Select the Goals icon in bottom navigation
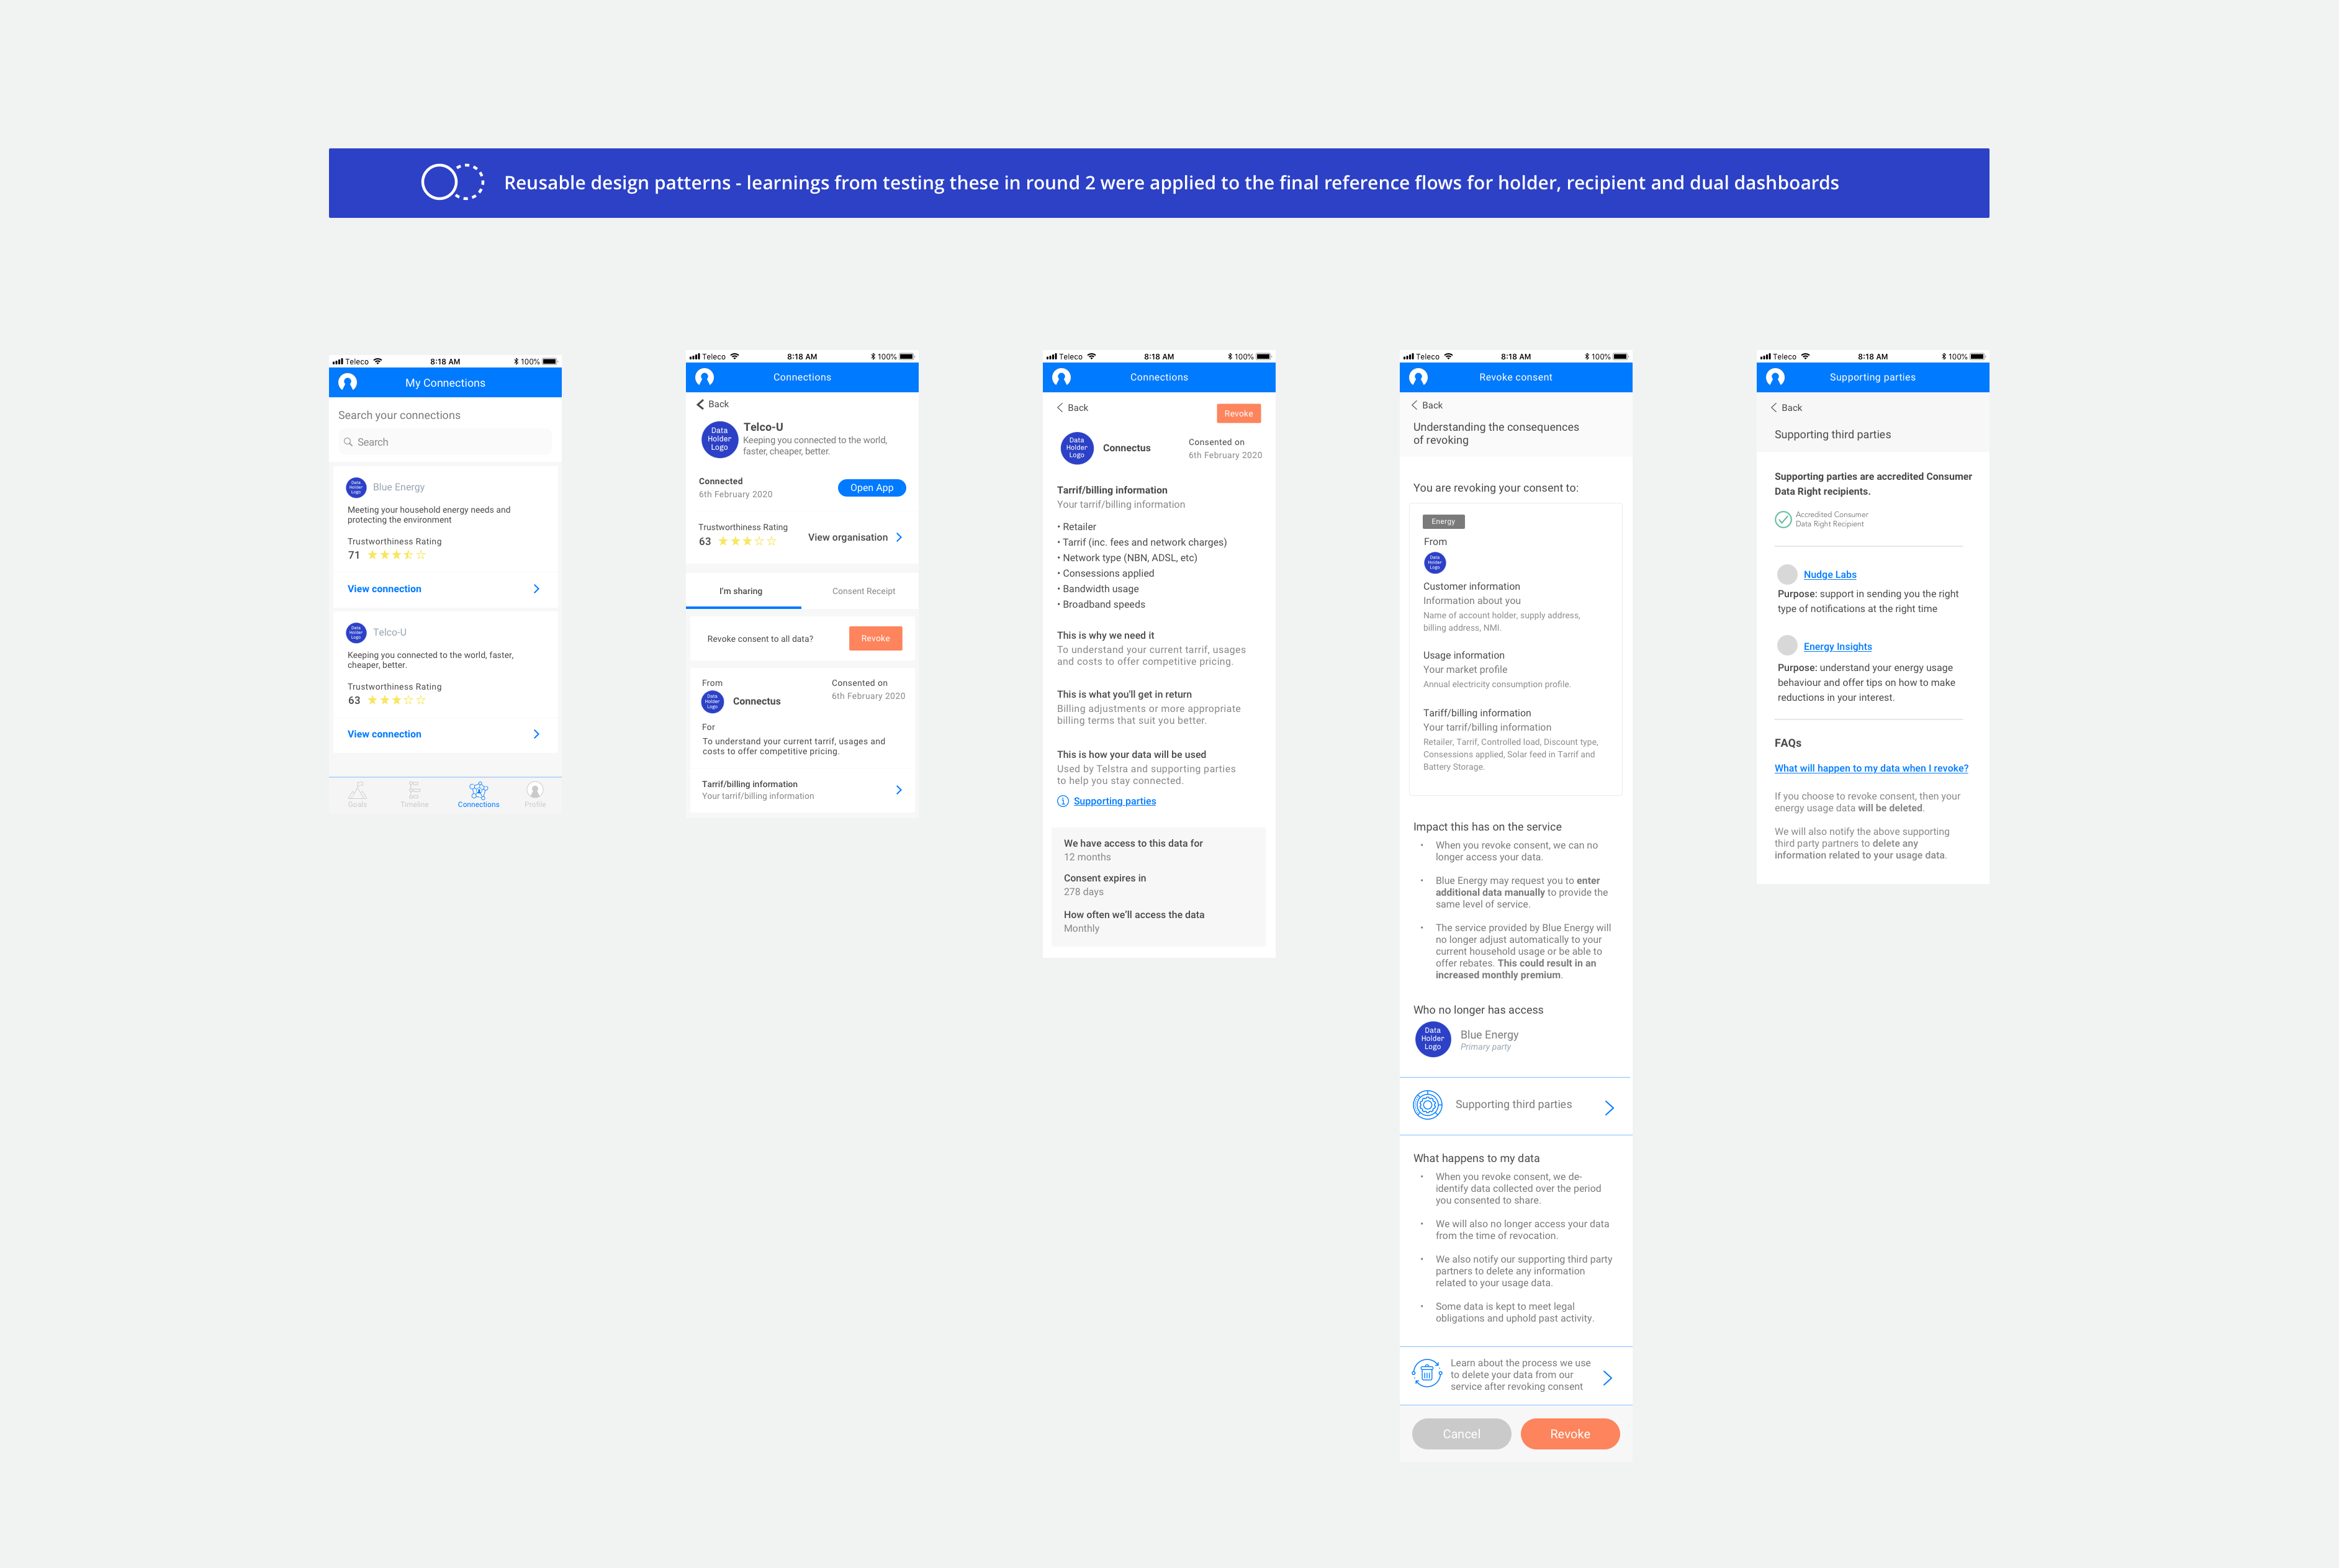This screenshot has width=2339, height=1568. pyautogui.click(x=357, y=794)
